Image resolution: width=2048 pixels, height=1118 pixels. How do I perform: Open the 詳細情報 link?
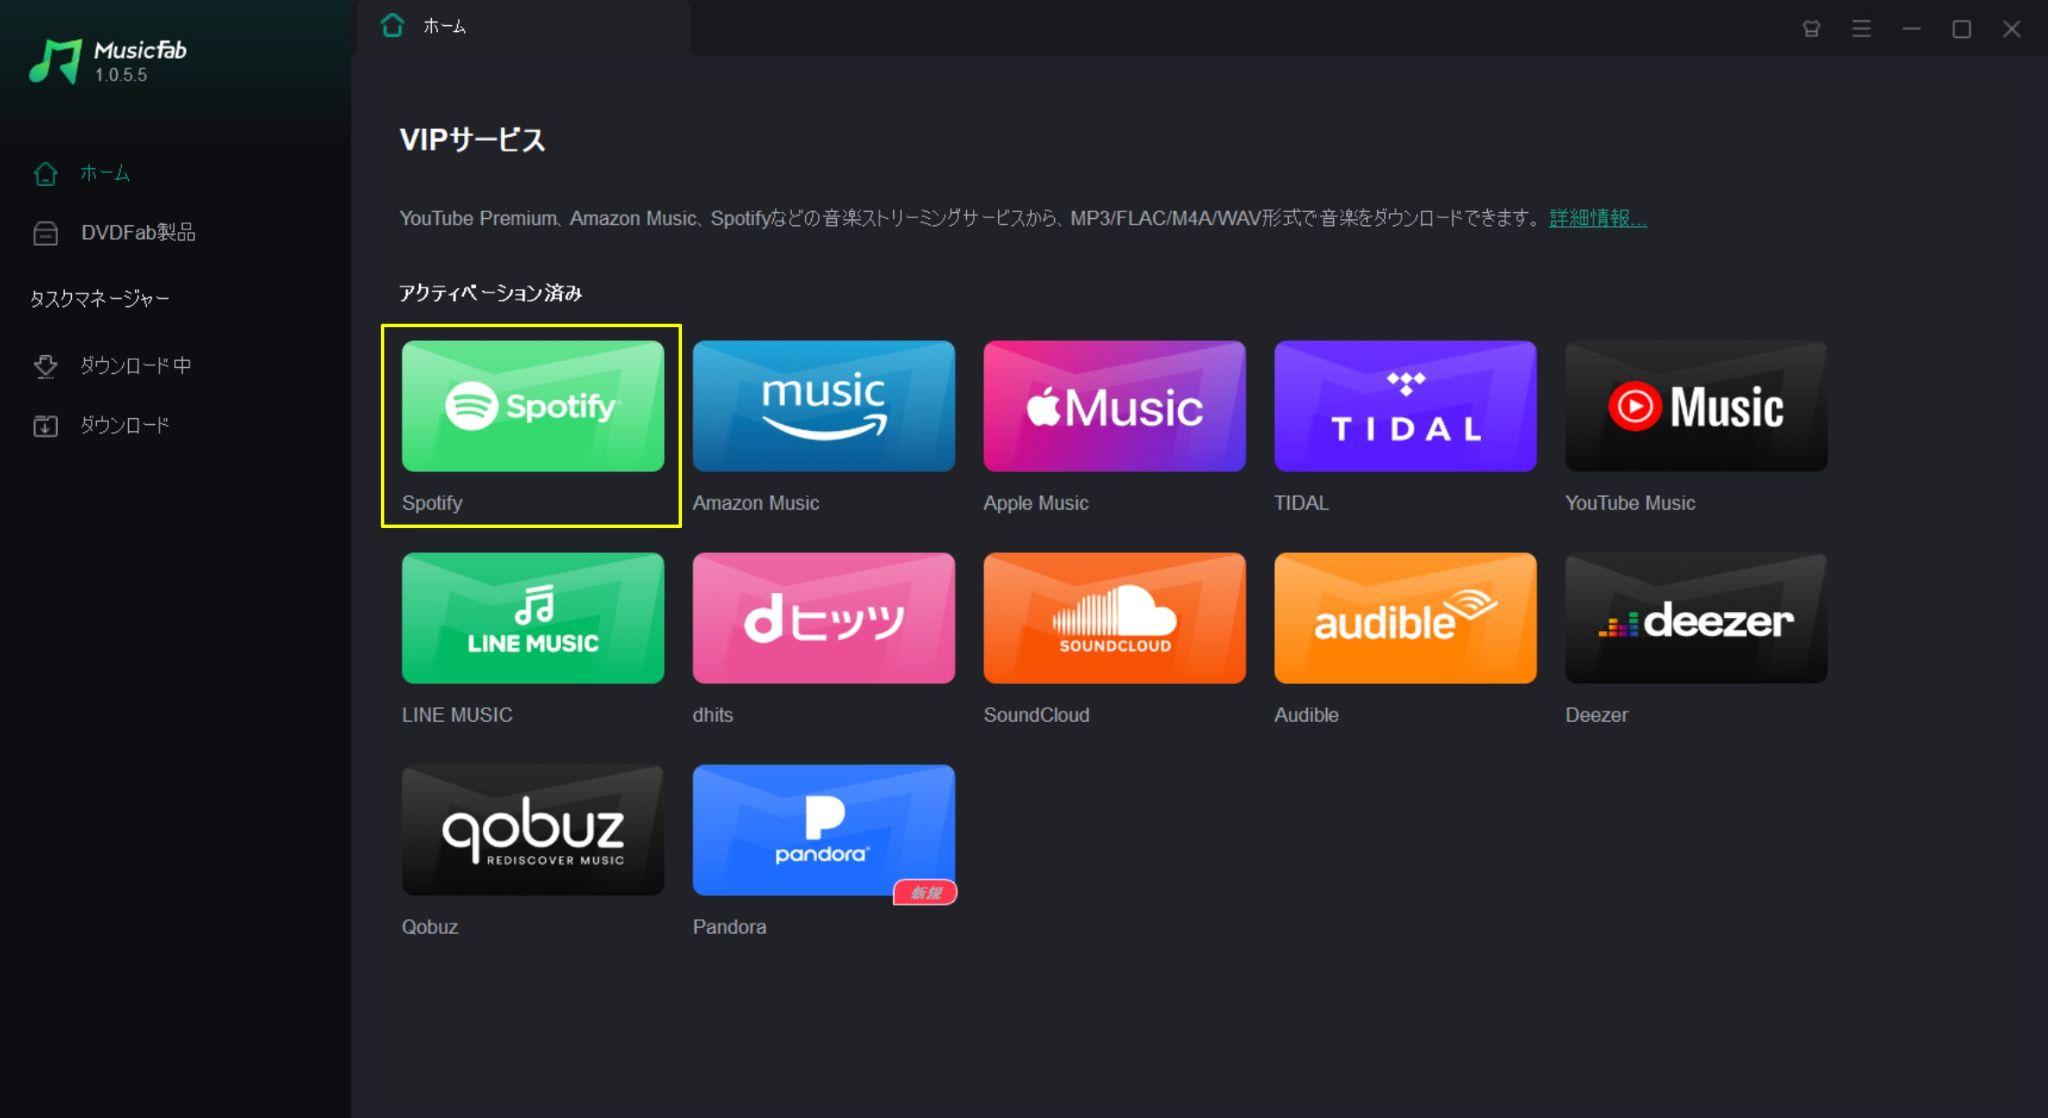[x=1597, y=218]
